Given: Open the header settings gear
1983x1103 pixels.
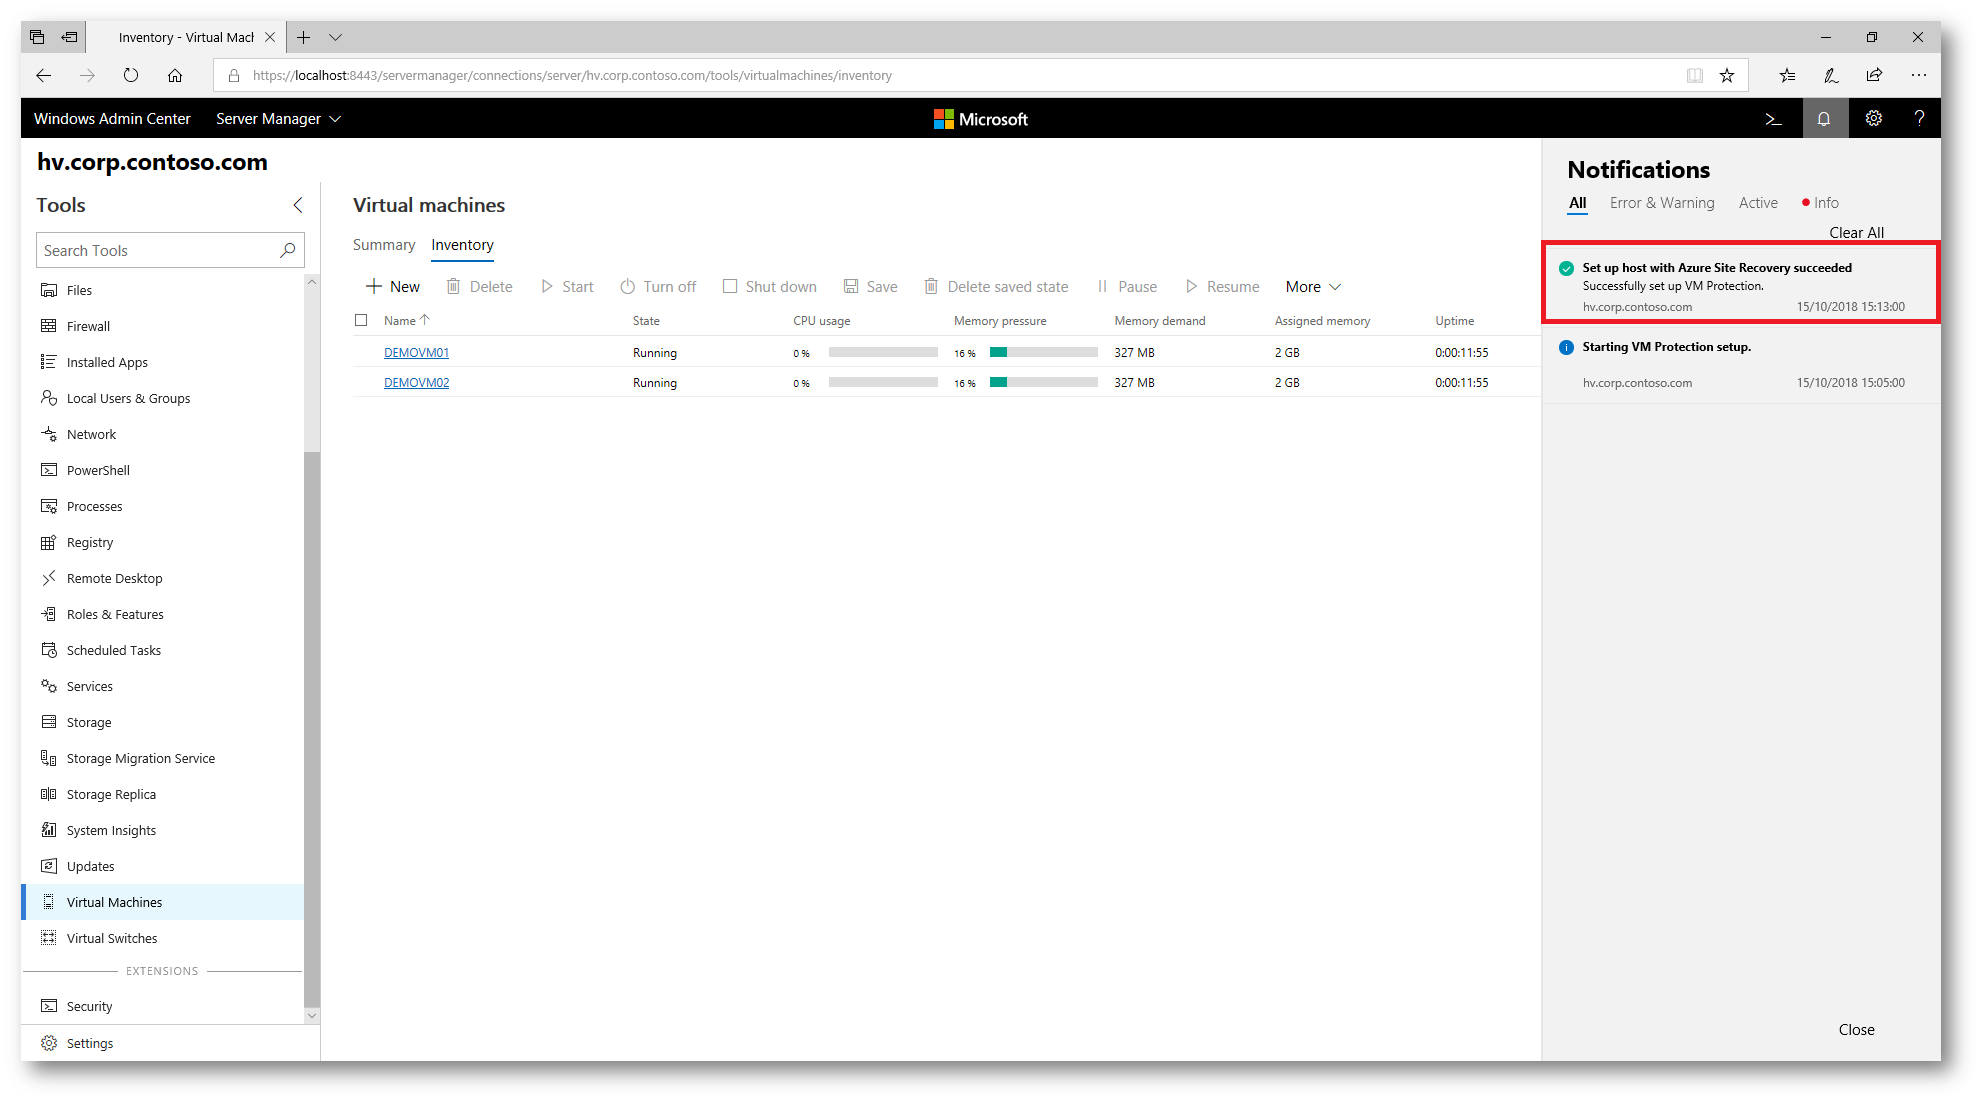Looking at the screenshot, I should pos(1873,119).
